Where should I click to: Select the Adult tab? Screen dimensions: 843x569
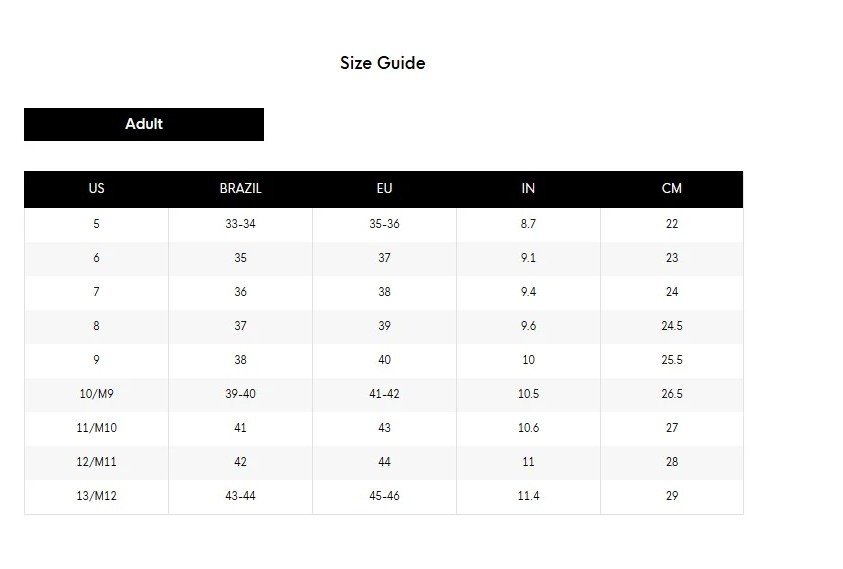tap(144, 124)
